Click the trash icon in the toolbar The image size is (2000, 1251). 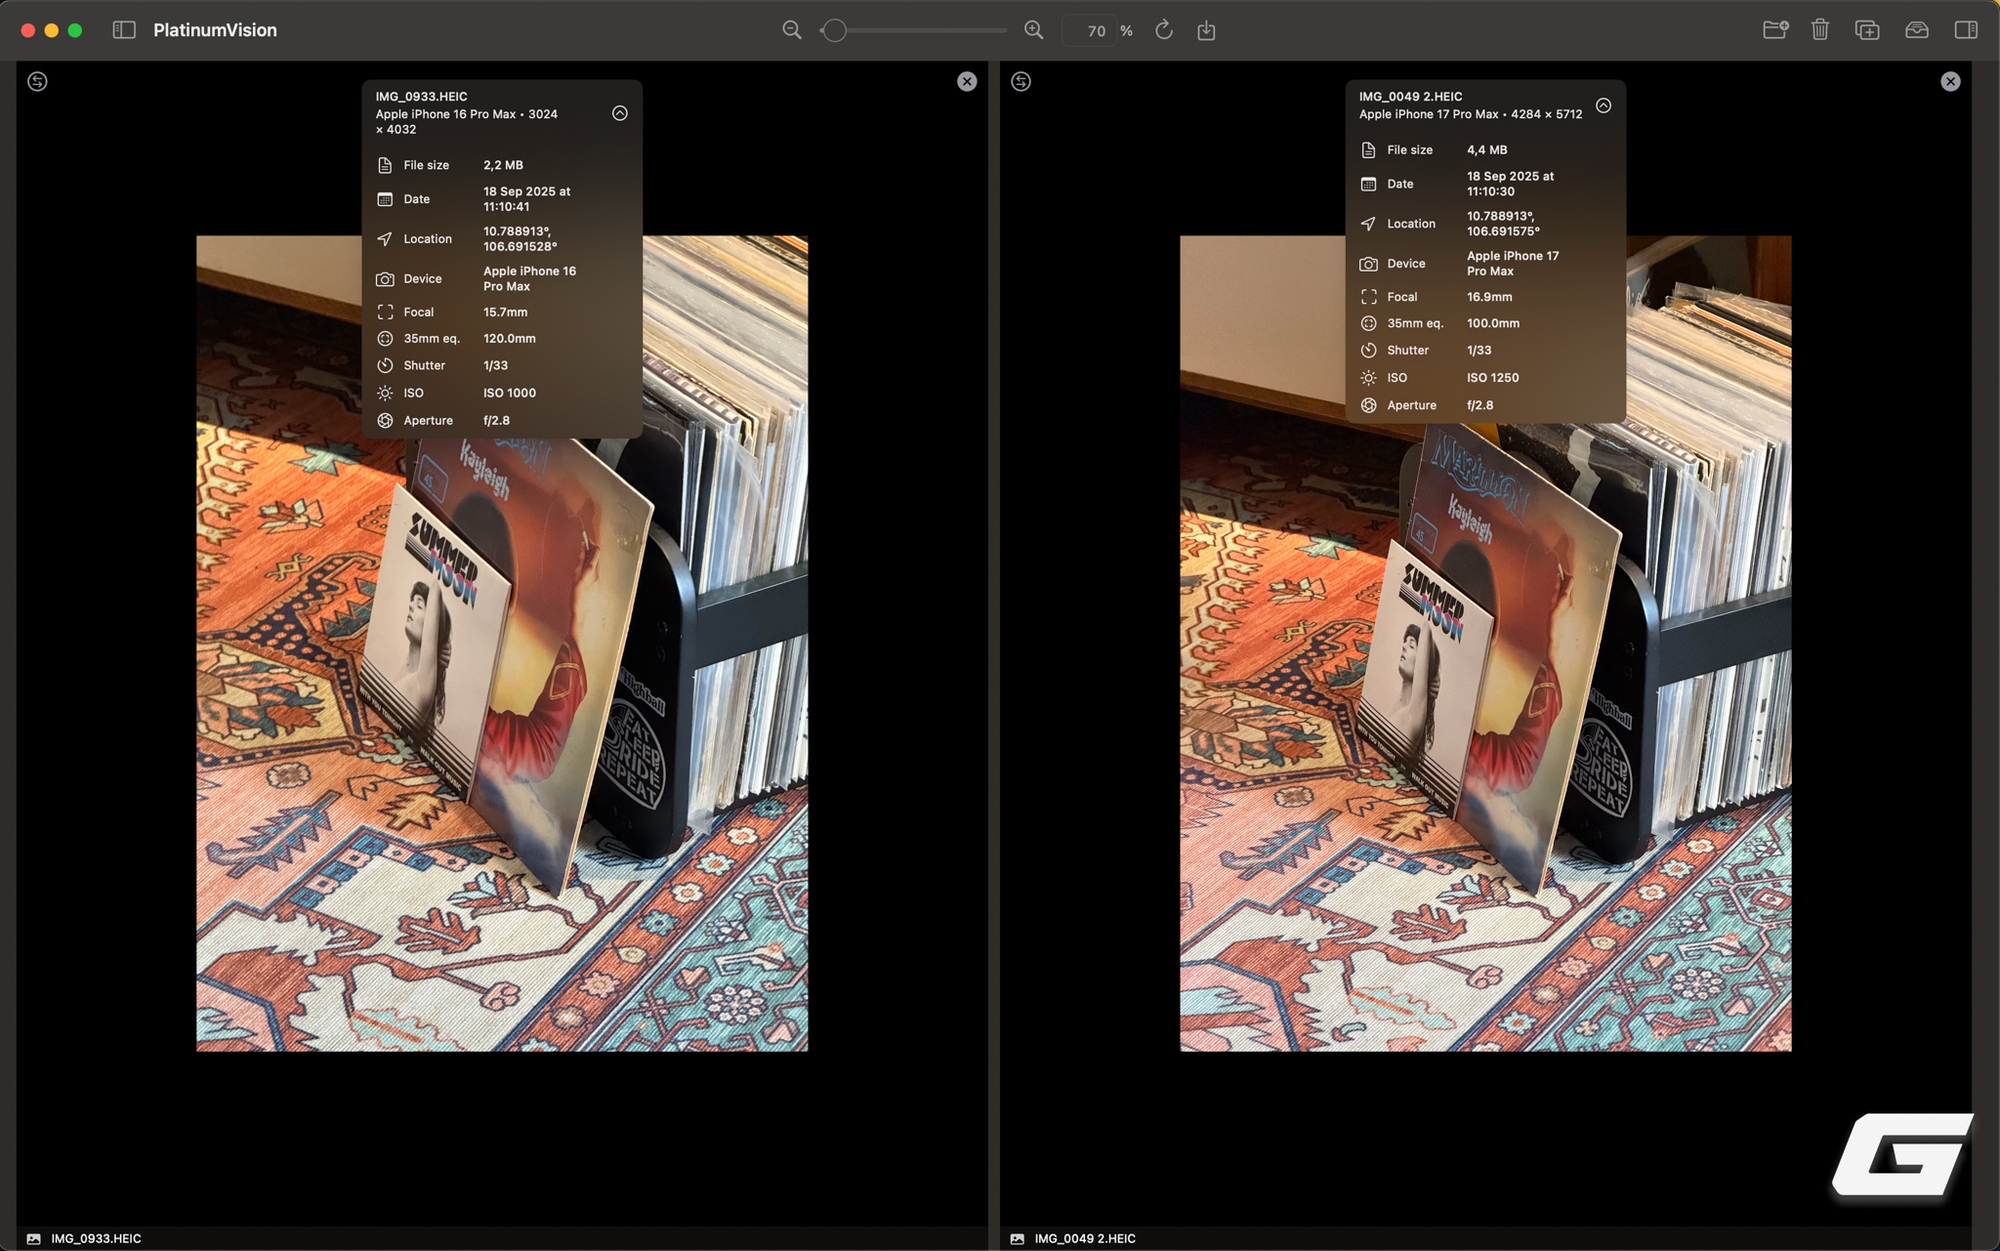pos(1820,30)
